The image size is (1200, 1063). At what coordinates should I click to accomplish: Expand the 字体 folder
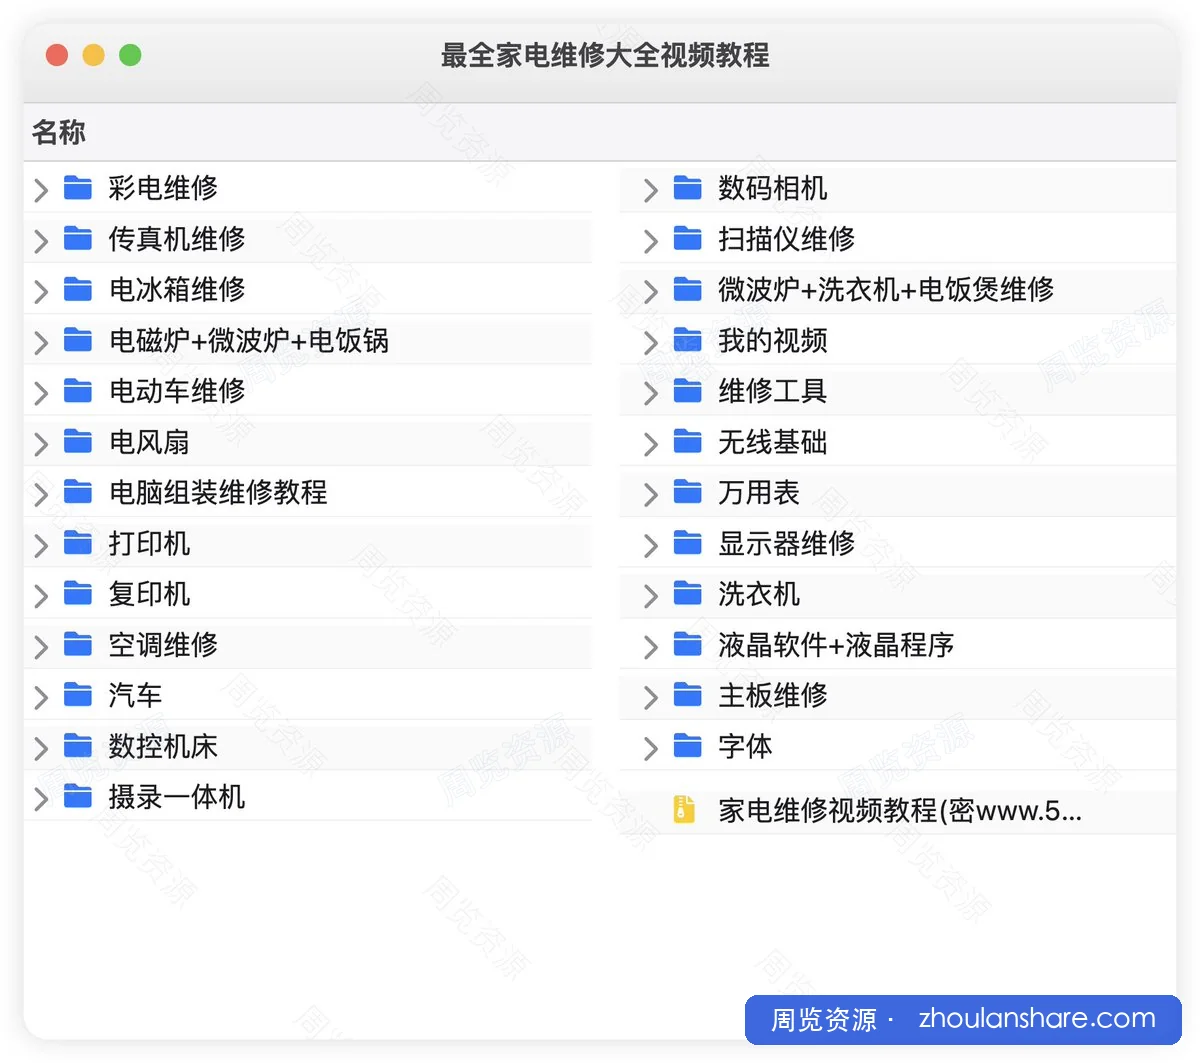(x=651, y=748)
